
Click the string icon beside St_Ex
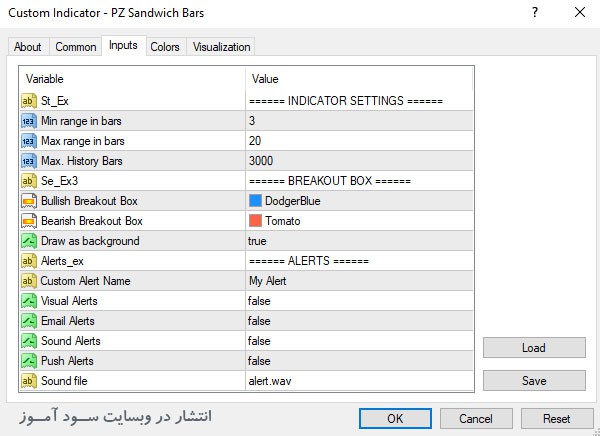pyautogui.click(x=28, y=101)
